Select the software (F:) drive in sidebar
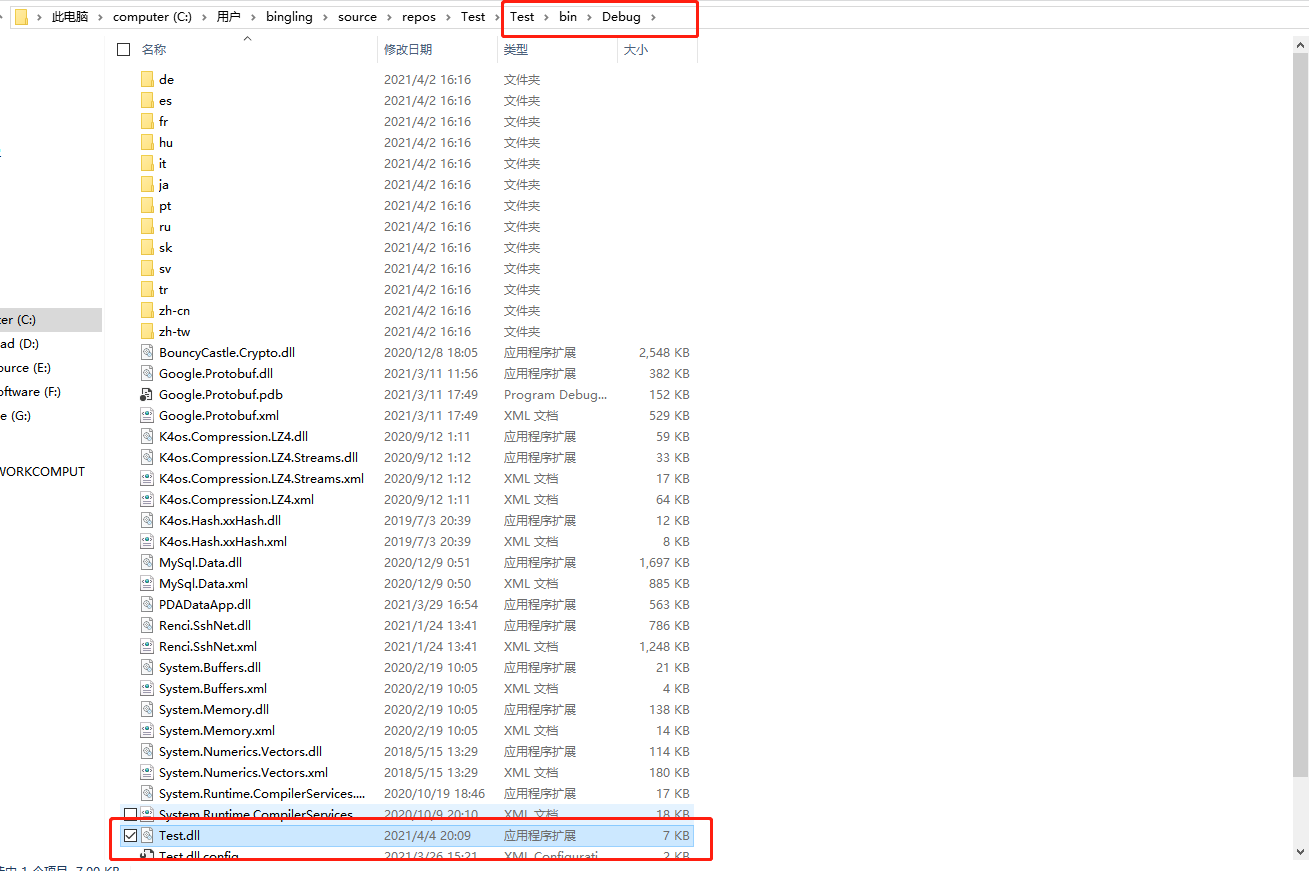Viewport: 1309px width, 871px height. click(30, 391)
